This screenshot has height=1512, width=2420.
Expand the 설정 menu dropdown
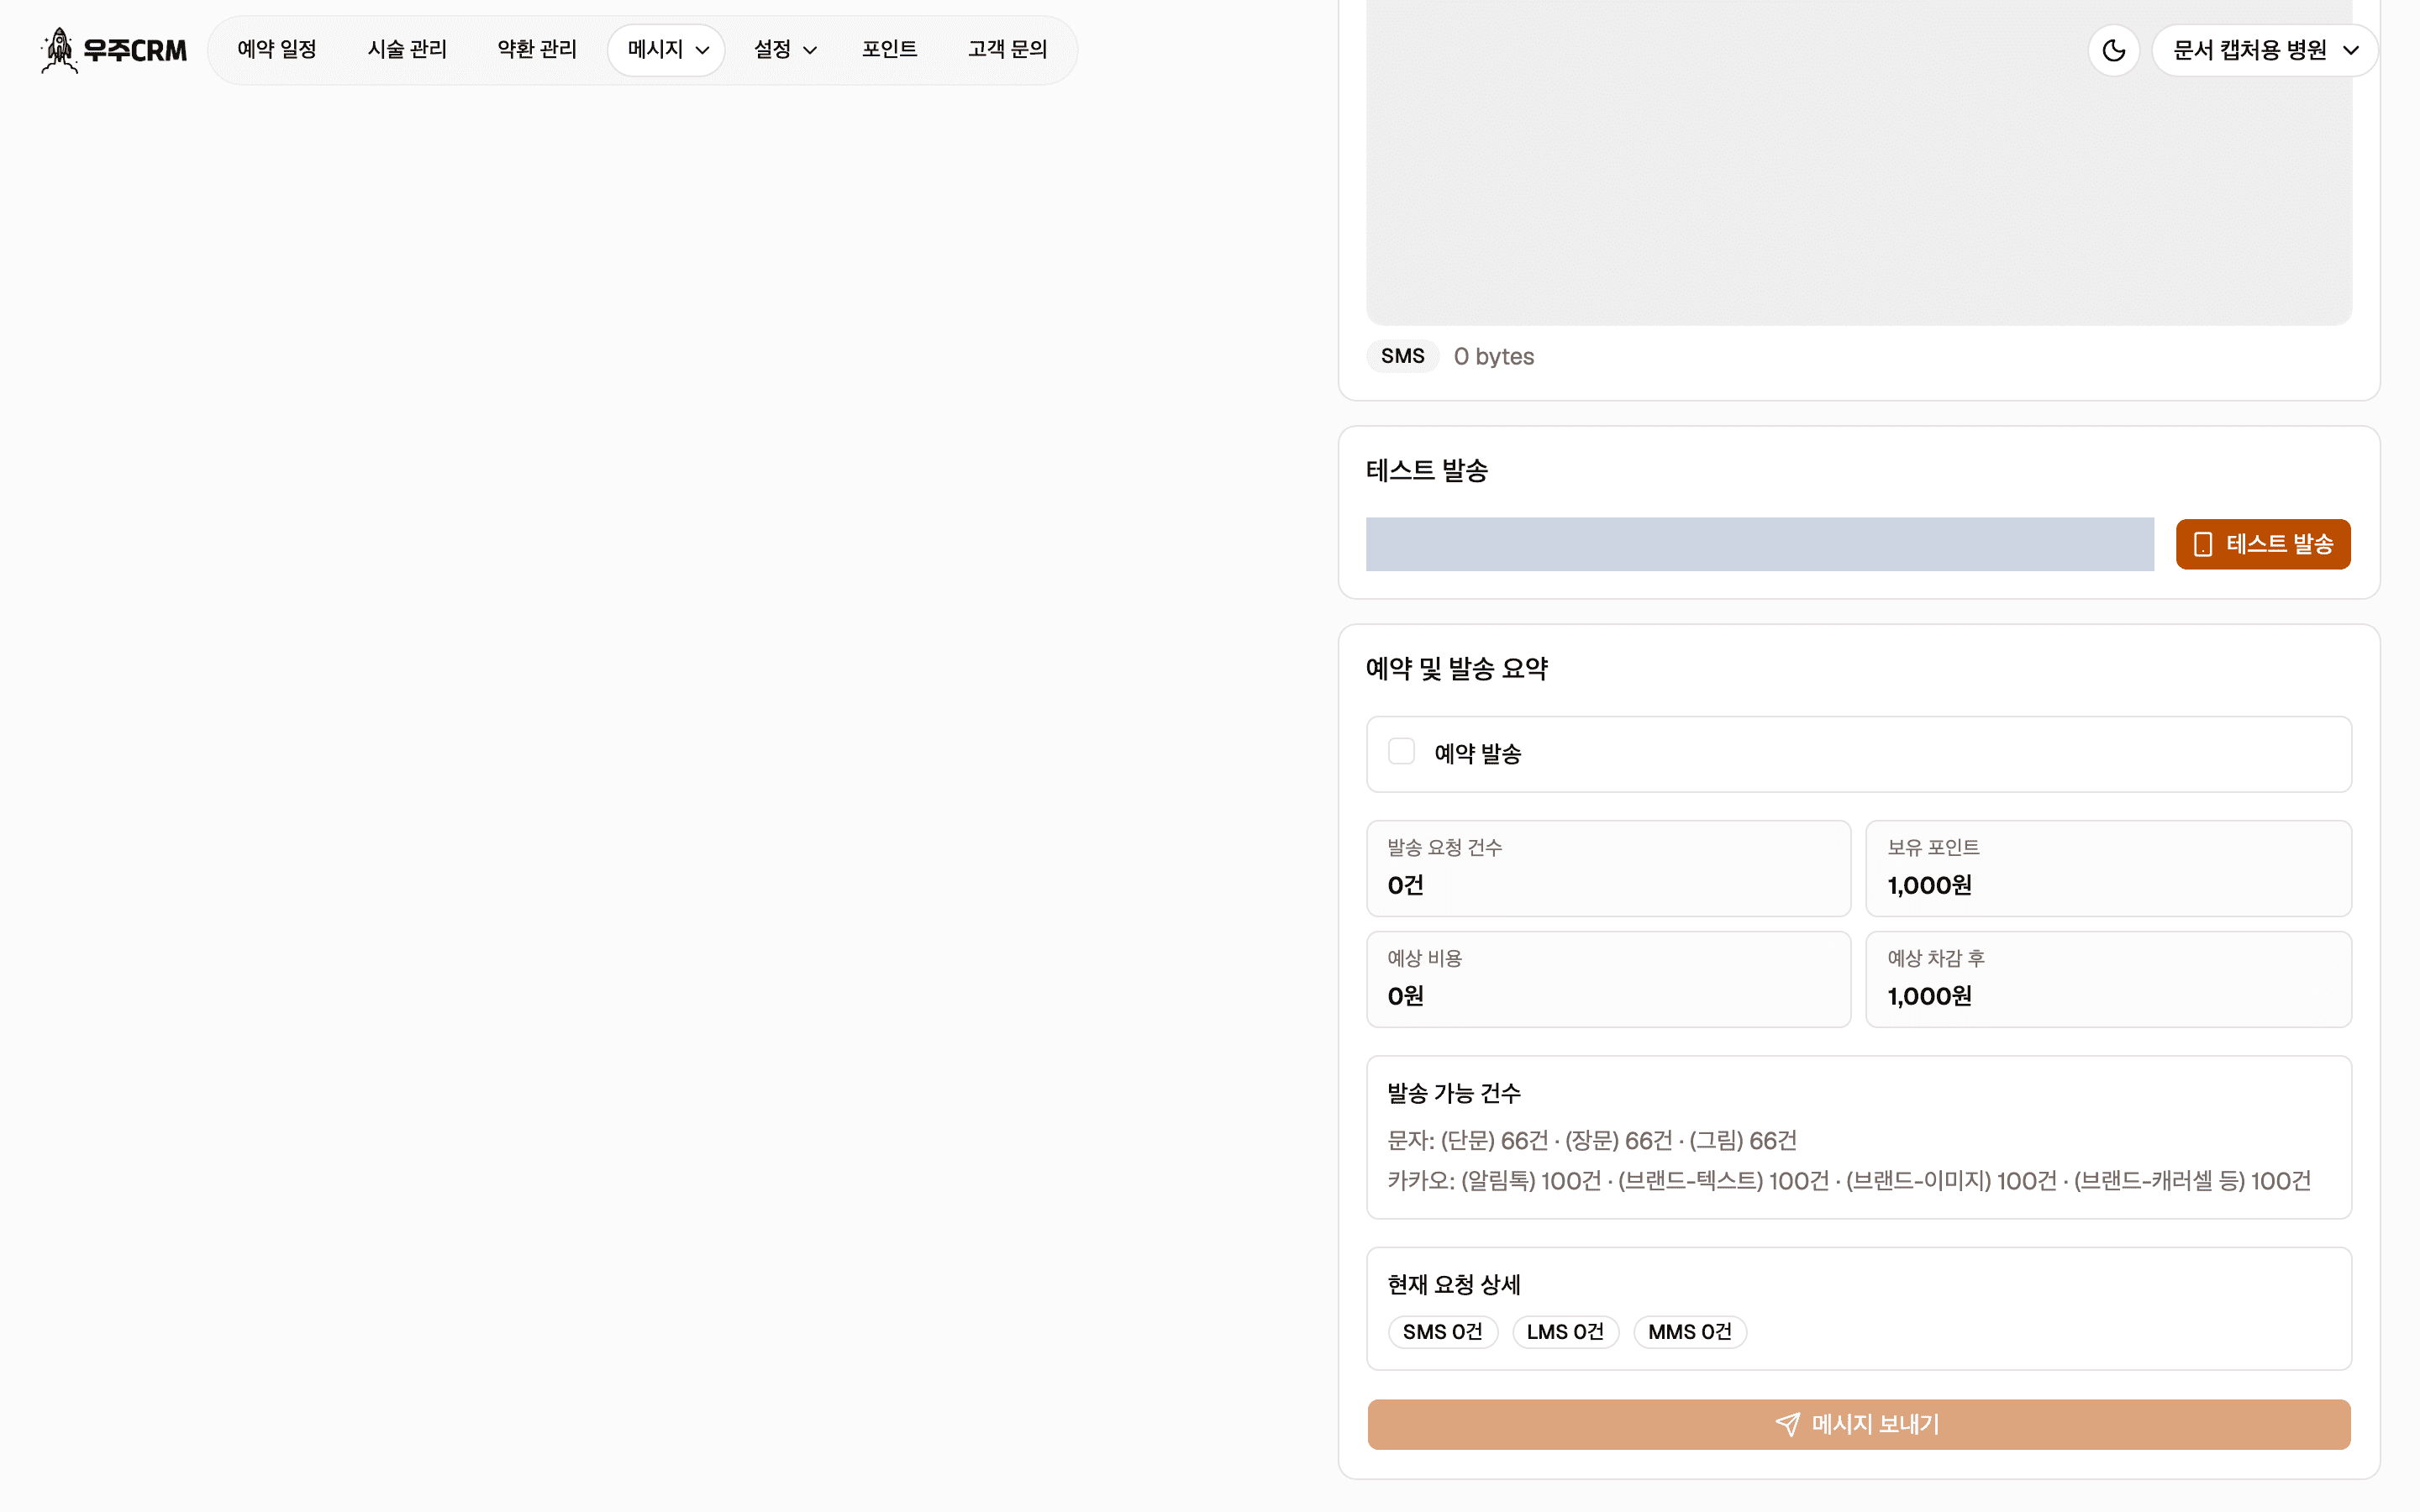click(785, 50)
